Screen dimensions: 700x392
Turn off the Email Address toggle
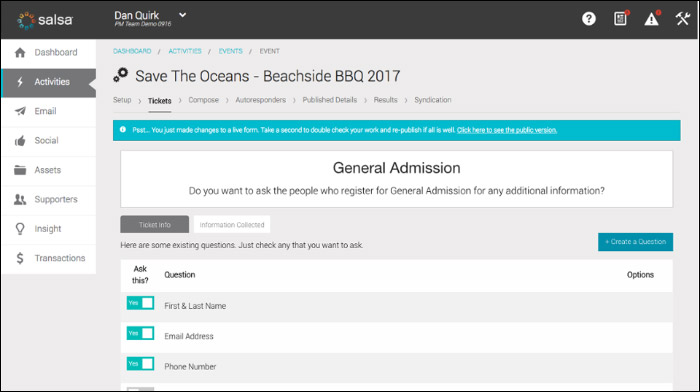tap(140, 334)
